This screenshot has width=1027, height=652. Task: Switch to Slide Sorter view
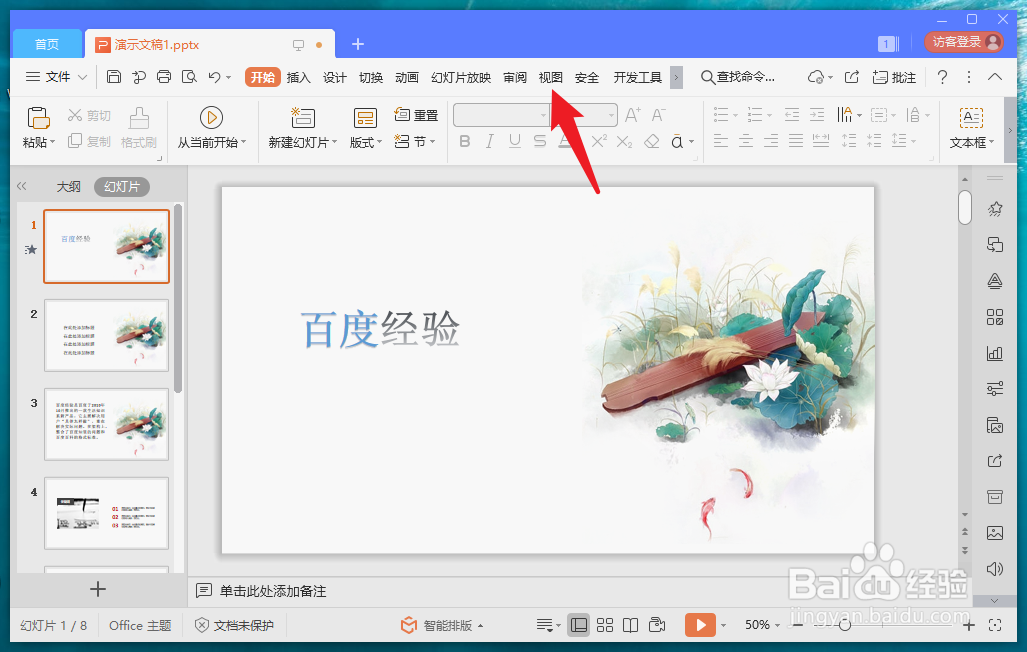[x=605, y=625]
